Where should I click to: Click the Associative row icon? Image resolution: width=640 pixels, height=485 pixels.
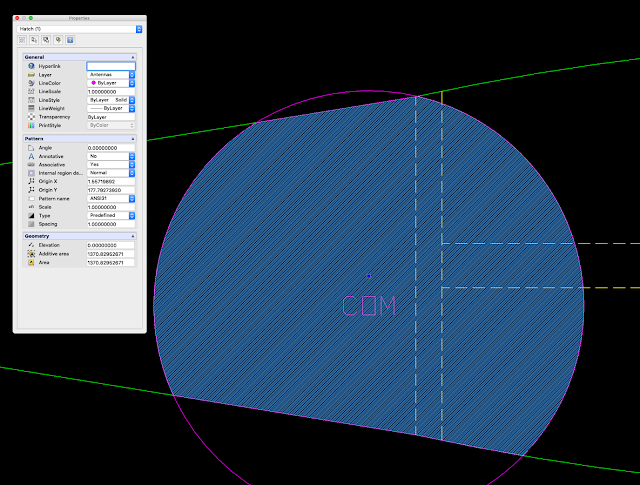tap(31, 165)
